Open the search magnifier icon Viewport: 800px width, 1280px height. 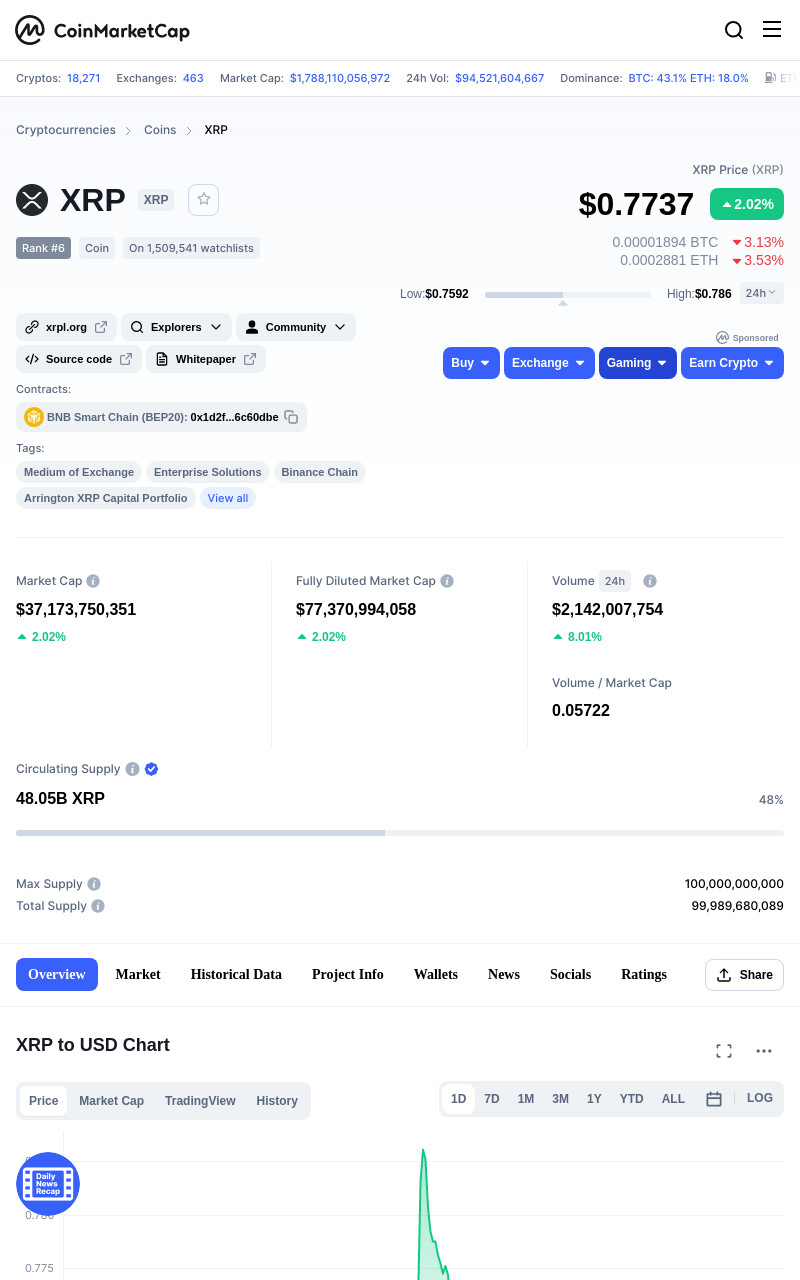[x=734, y=30]
